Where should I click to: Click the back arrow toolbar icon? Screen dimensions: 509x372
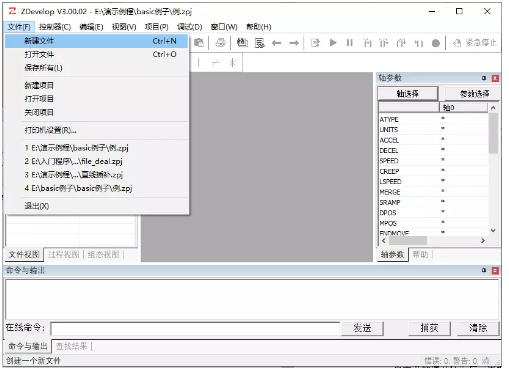[276, 43]
